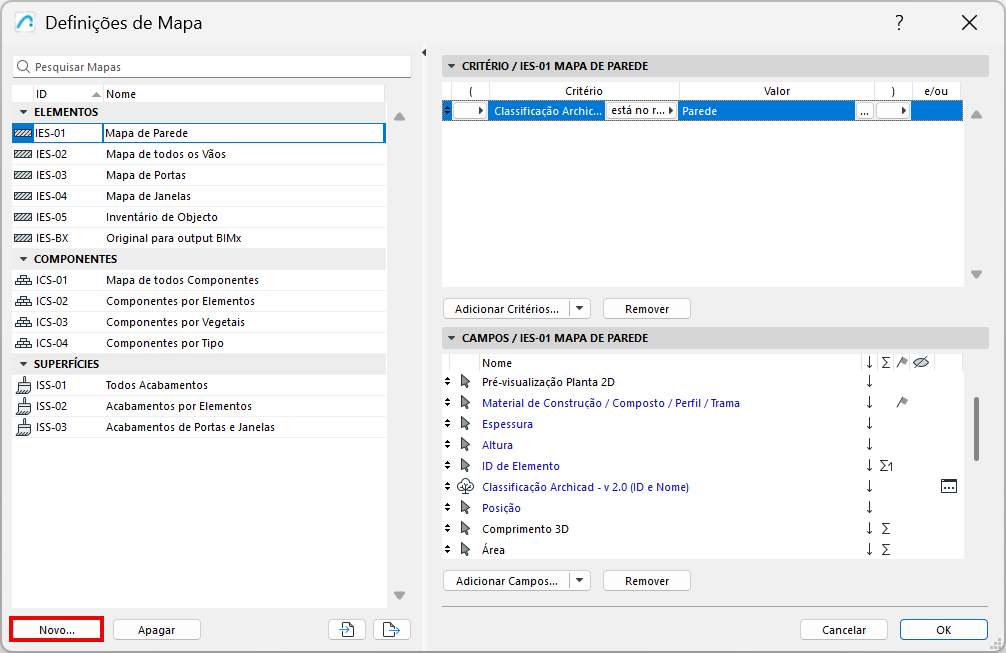Click the cursor icon beside Pré-visualização Planta 2D
Screen dimensions: 1006x653
(x=465, y=382)
